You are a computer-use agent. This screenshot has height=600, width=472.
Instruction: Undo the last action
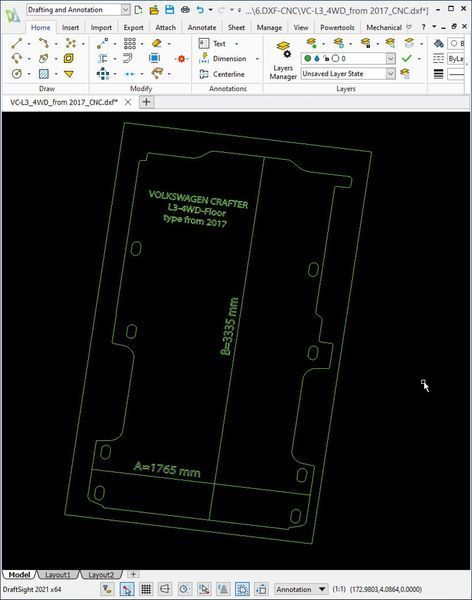200,10
